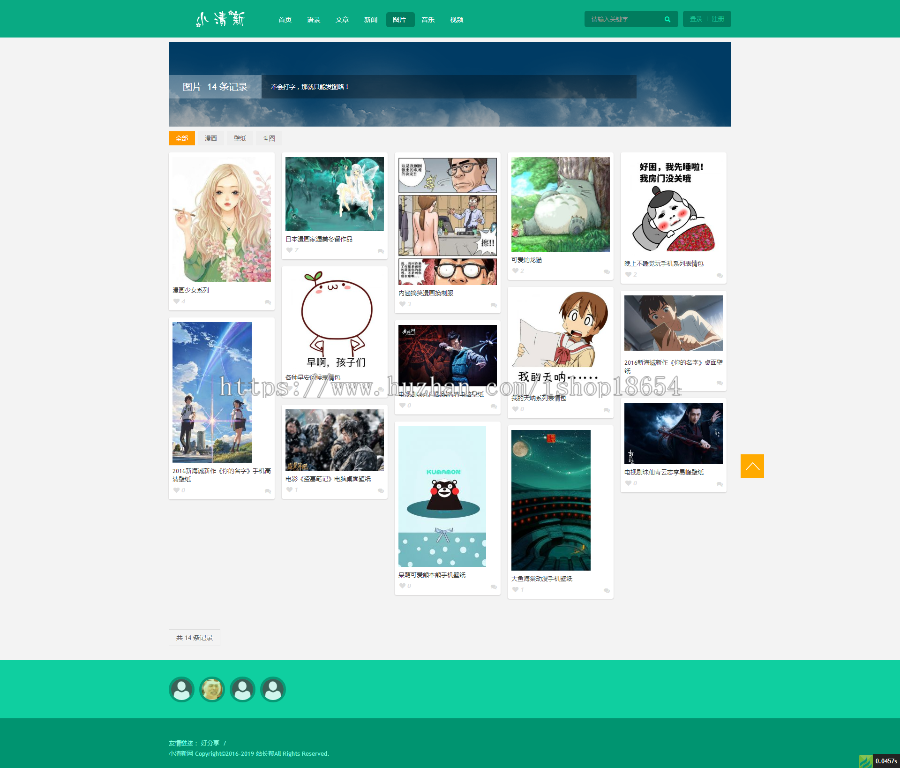Like the moonlit tulou wallpaper card
Image resolution: width=900 pixels, height=768 pixels.
point(515,589)
